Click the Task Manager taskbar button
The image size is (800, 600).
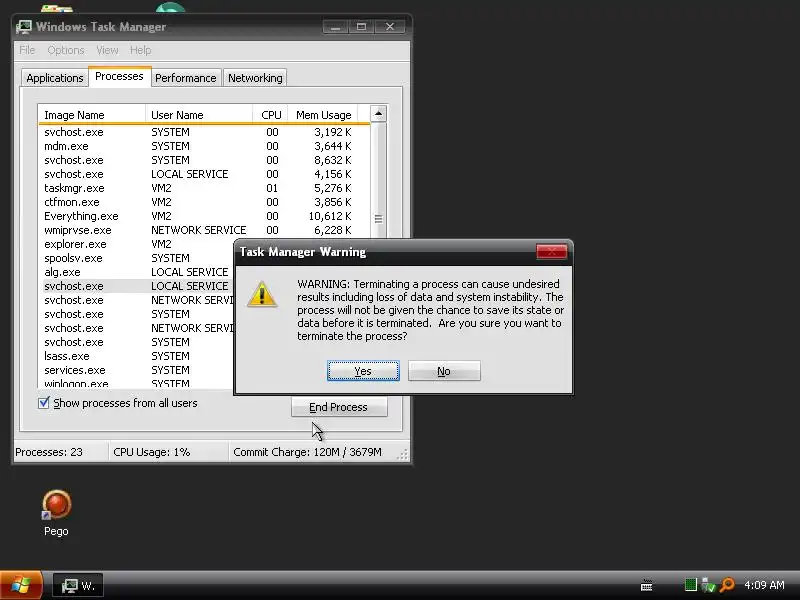click(78, 585)
